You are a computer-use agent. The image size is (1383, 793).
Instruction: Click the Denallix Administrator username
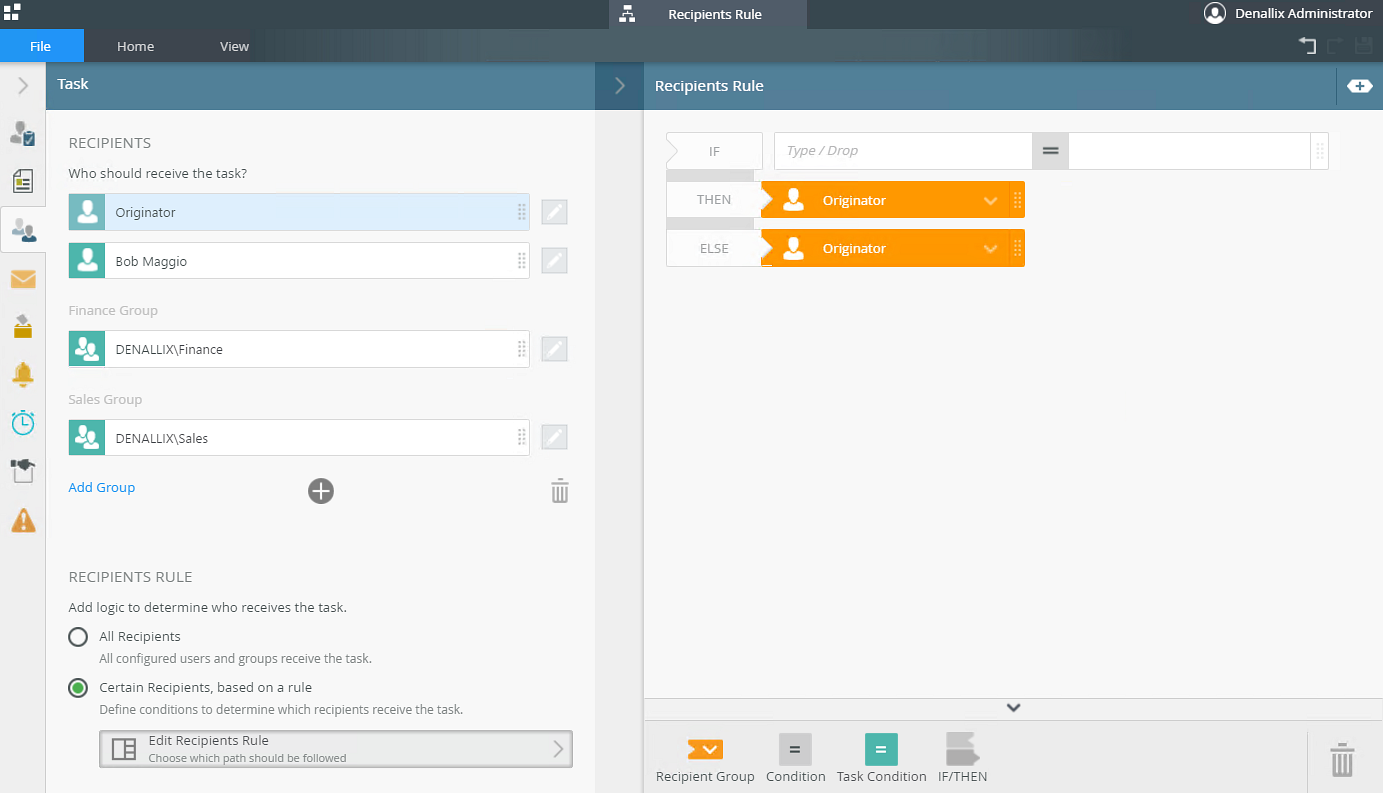point(1304,14)
